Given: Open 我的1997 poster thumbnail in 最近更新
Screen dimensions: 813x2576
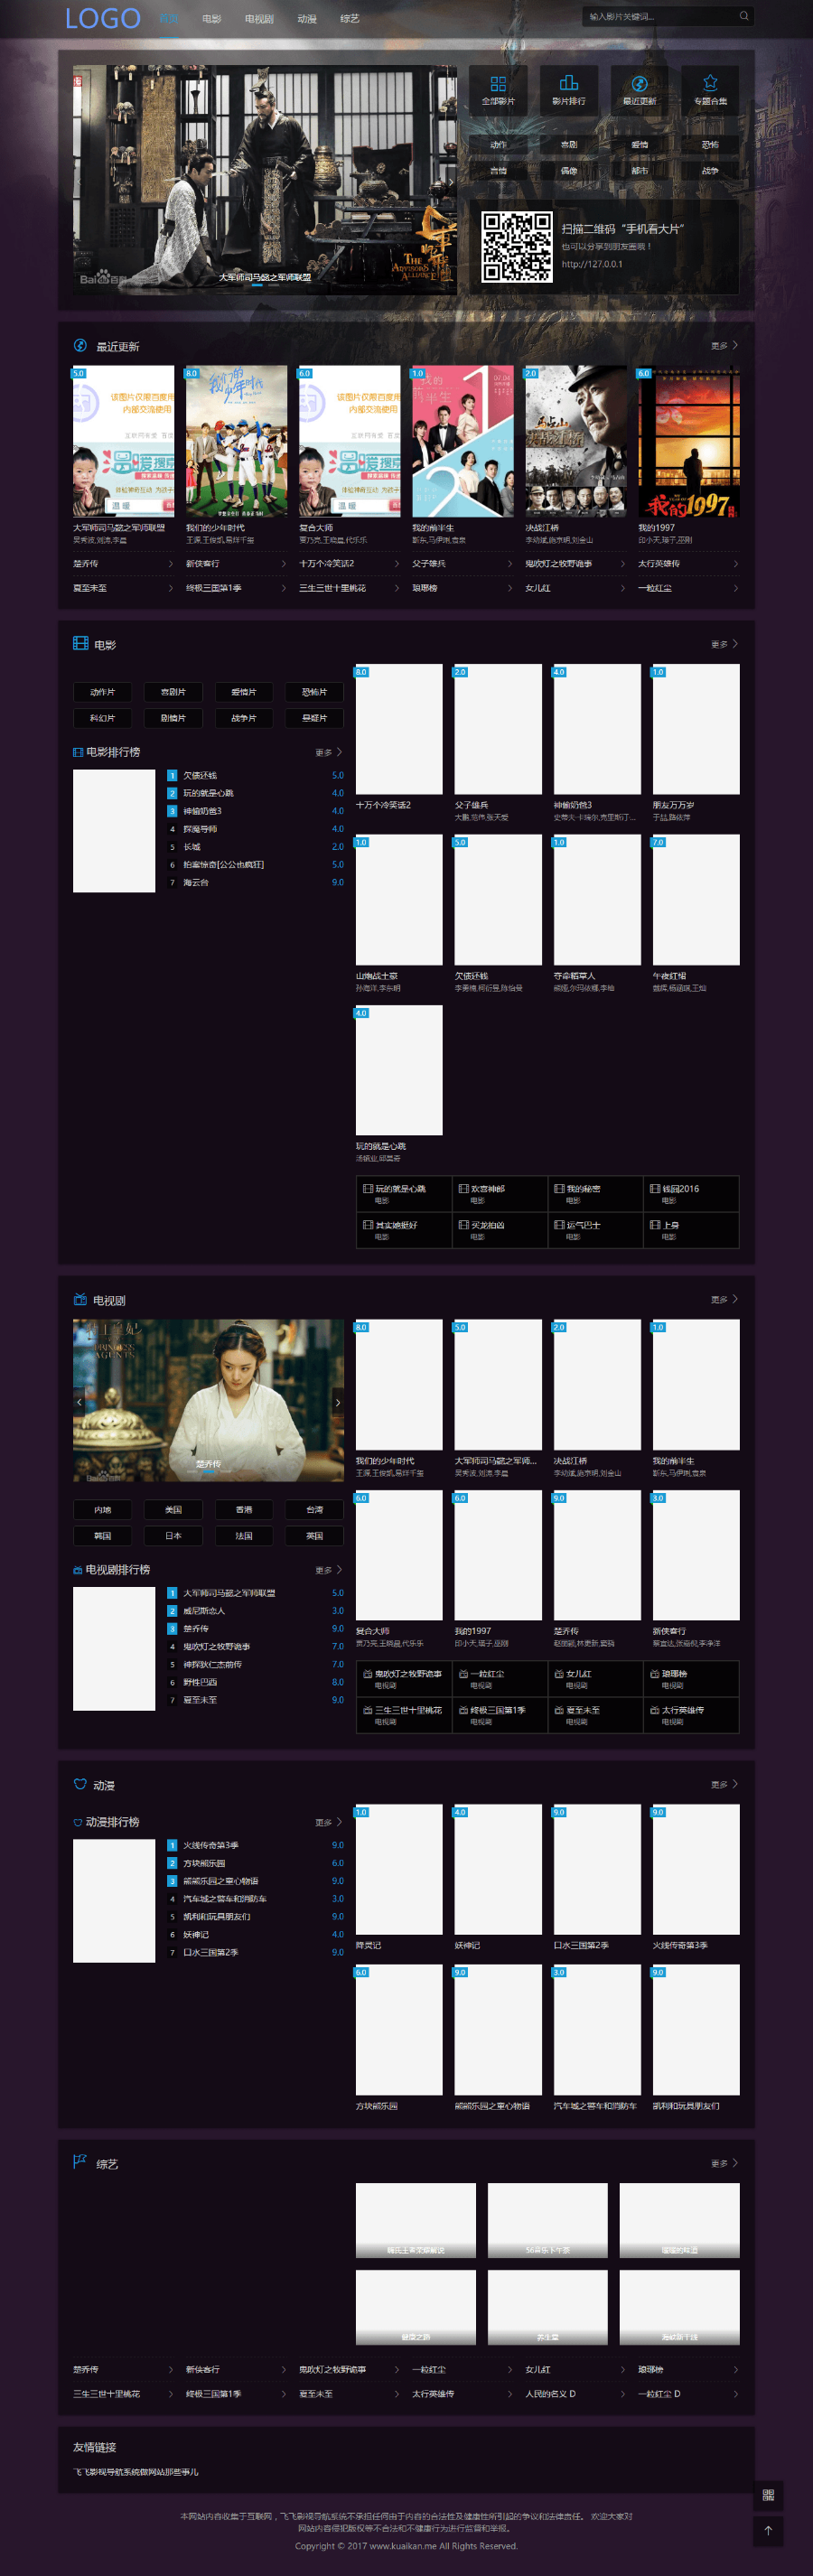Looking at the screenshot, I should pyautogui.click(x=688, y=441).
